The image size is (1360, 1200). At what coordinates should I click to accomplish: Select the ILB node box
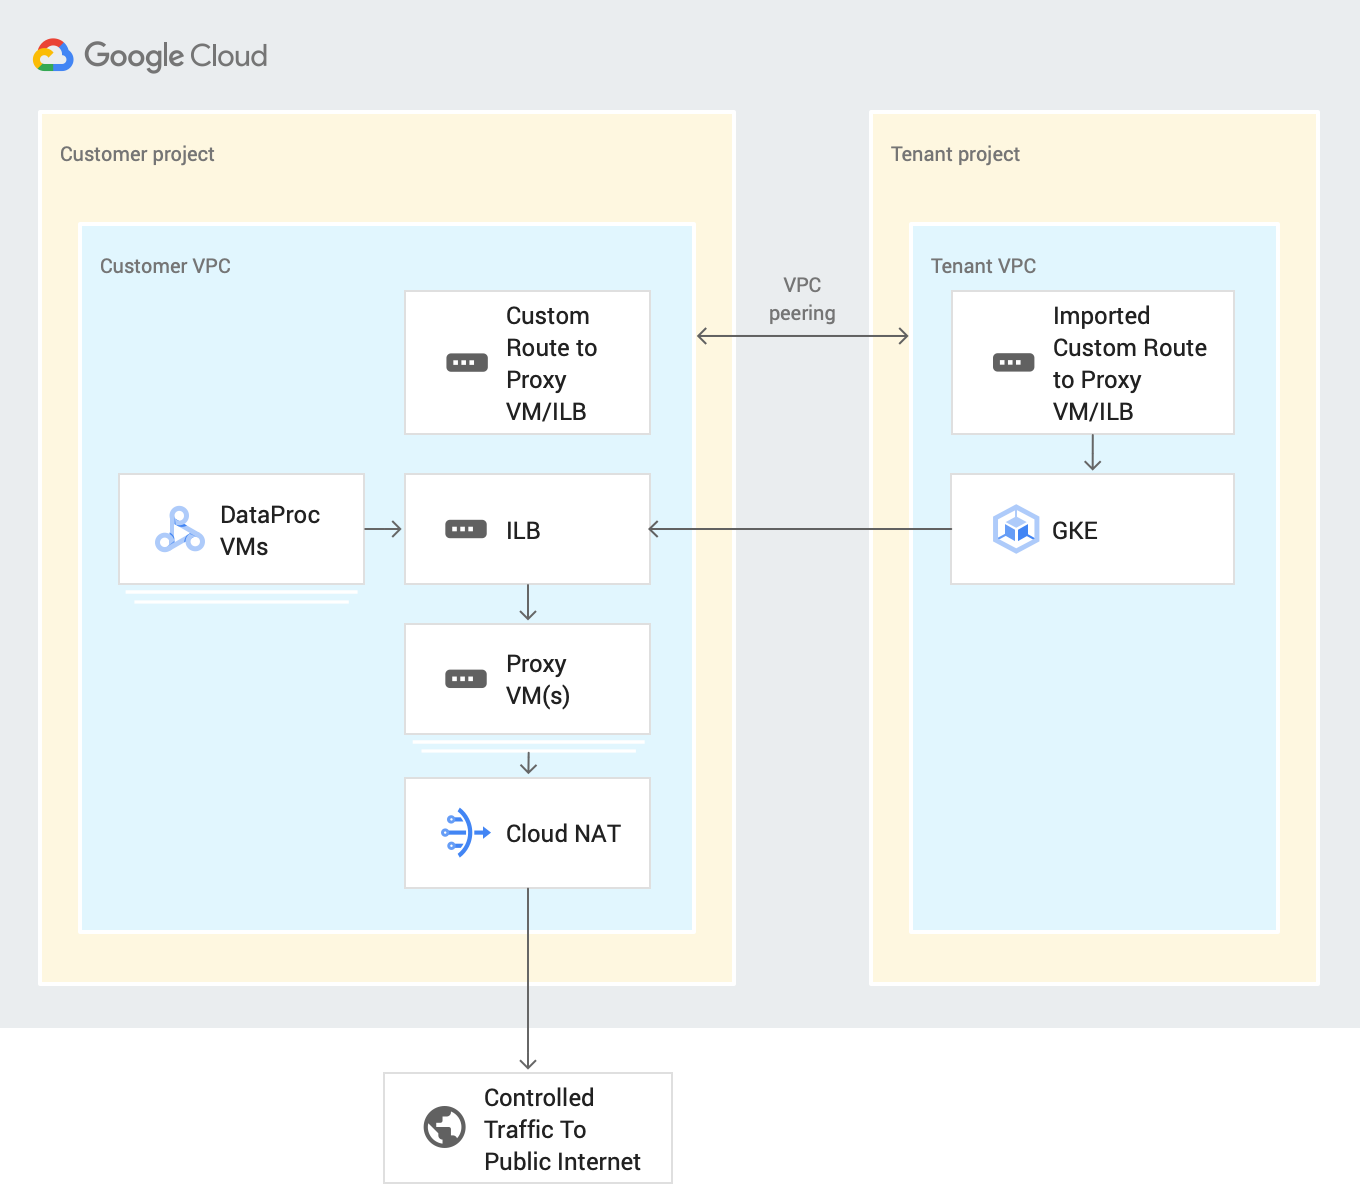(x=527, y=529)
